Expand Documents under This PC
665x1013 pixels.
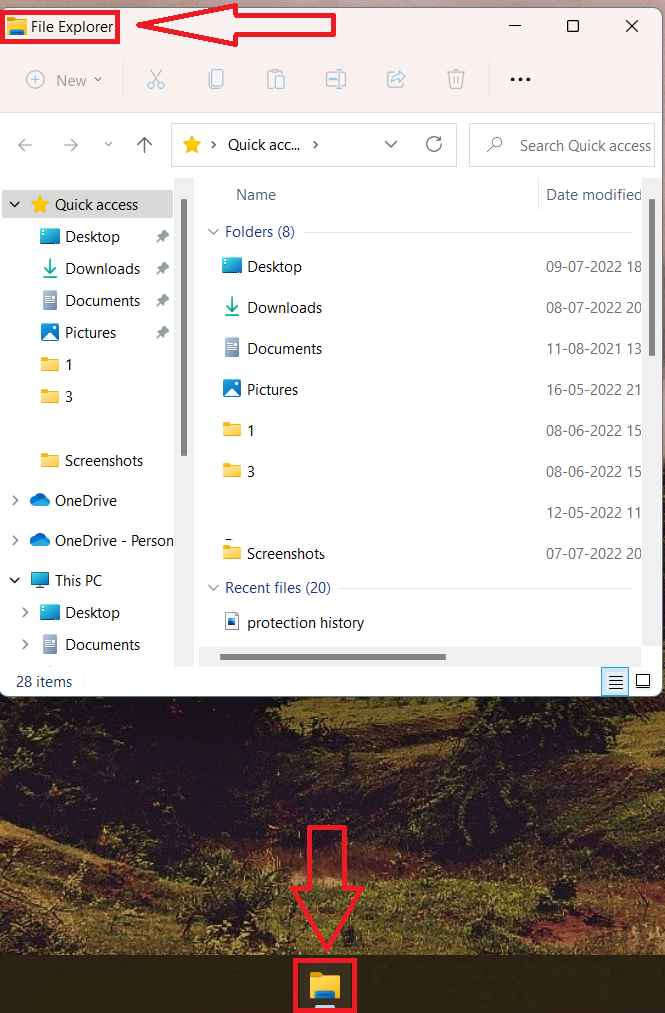[25, 644]
